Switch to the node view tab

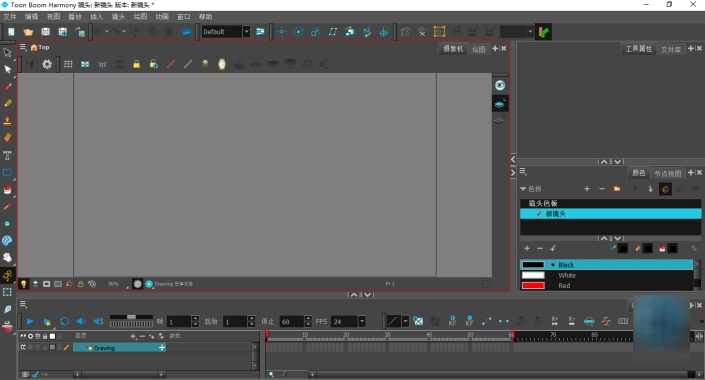click(668, 174)
